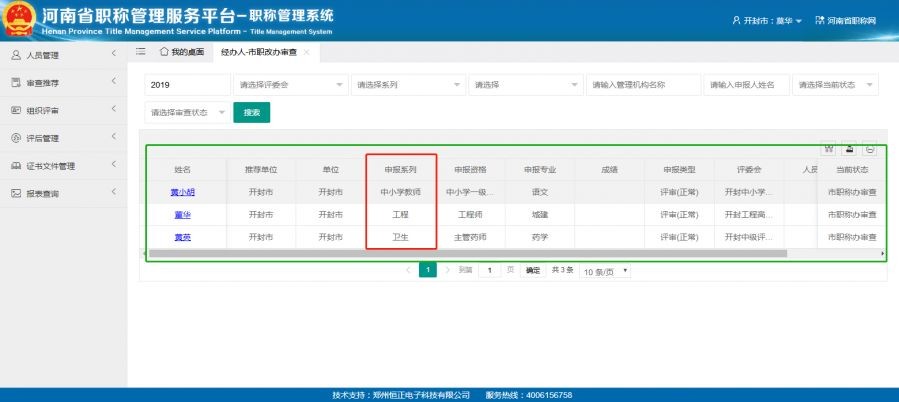Click the scrollbar right arrow of table

coord(882,253)
